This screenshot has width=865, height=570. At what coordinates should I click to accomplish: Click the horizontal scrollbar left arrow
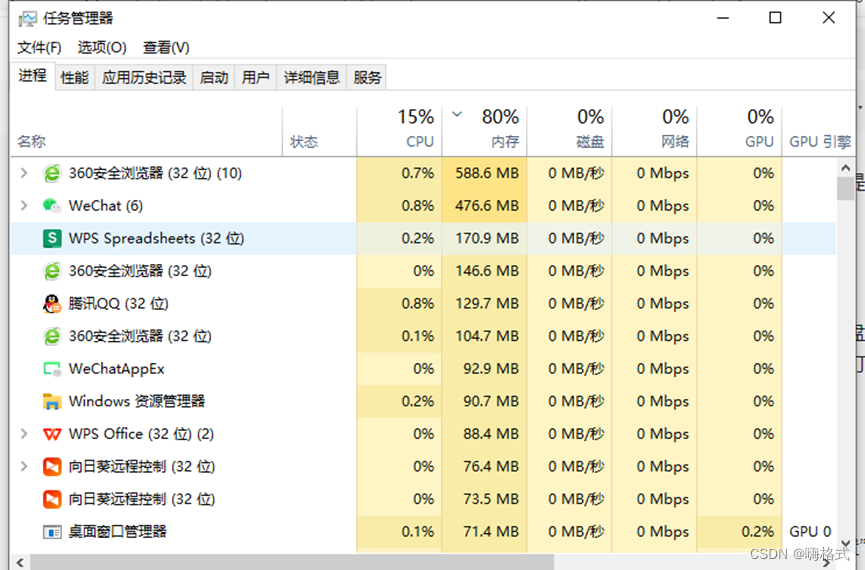point(20,563)
